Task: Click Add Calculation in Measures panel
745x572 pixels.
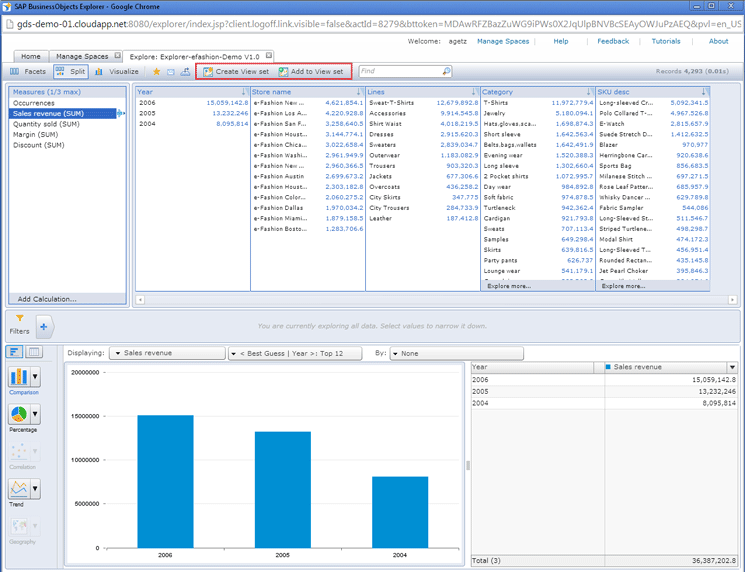Action: pos(47,299)
